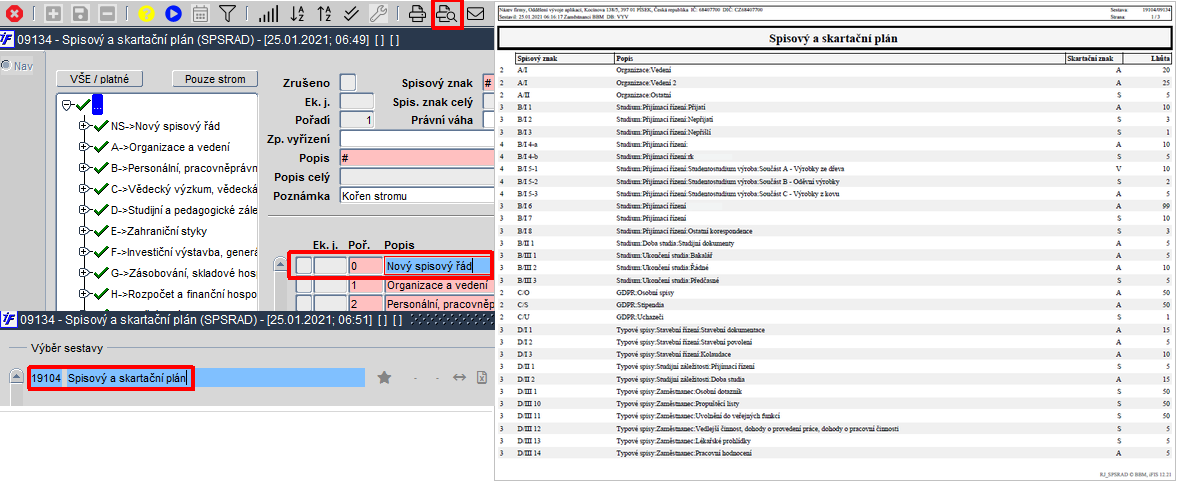Click the save diskette icon
Screen dimensions: 1178x483
tap(81, 13)
